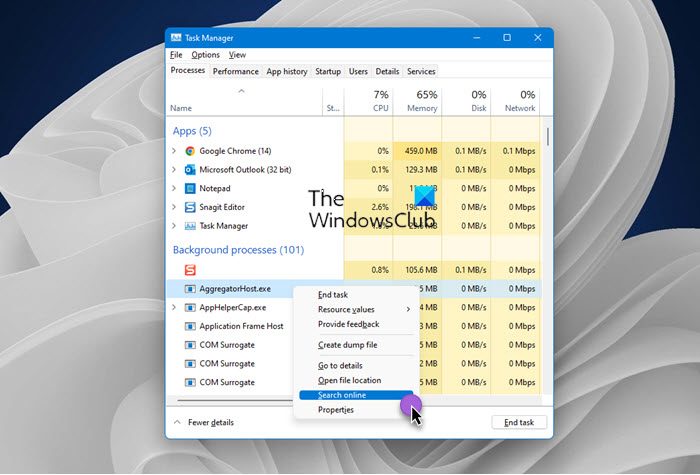Click the Task Manager row icon

(190, 226)
